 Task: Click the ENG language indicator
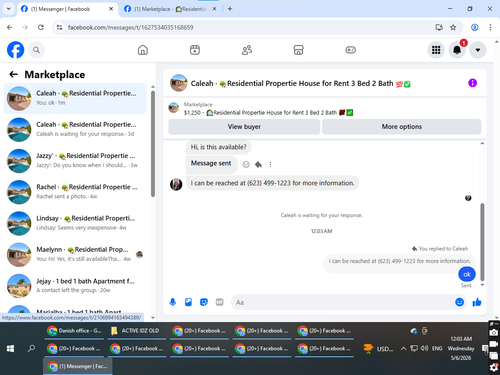click(x=437, y=349)
